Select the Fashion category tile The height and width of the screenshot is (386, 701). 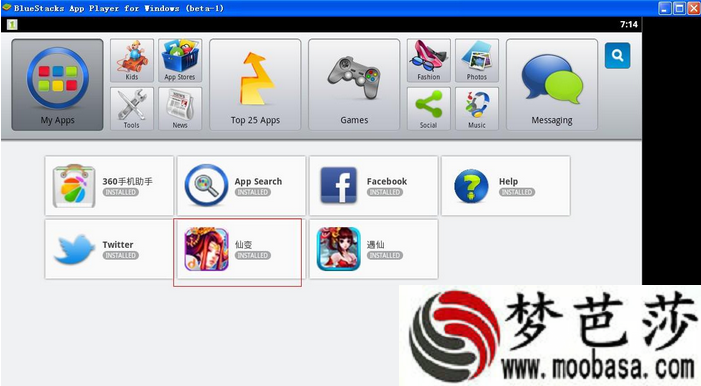[x=429, y=60]
